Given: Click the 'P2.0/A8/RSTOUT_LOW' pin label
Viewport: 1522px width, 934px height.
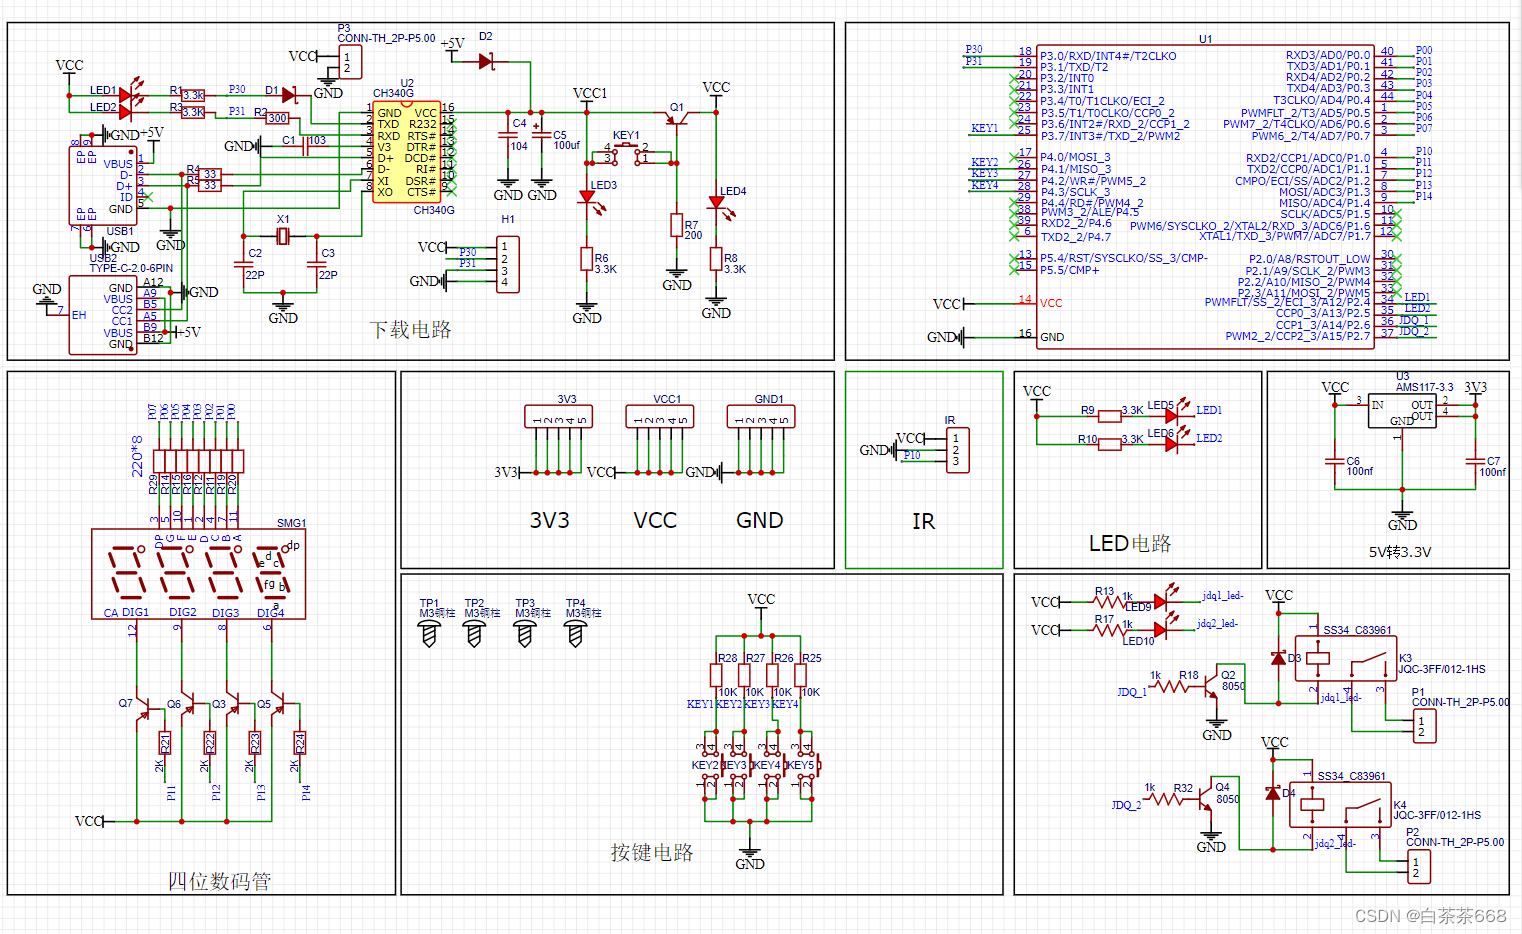Looking at the screenshot, I should pos(1310,259).
